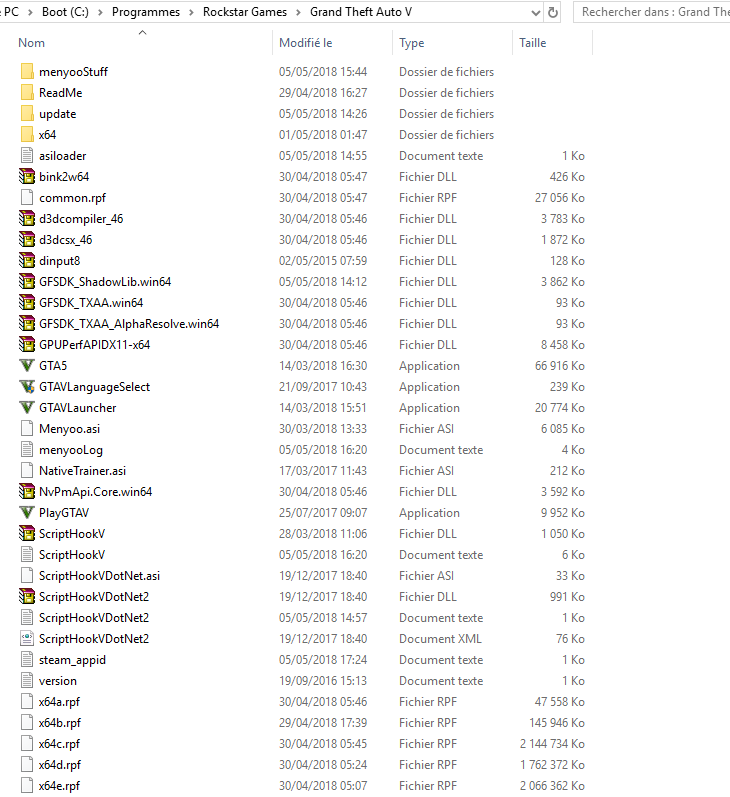
Task: Click the PlayGTAV application icon
Action: tap(27, 513)
